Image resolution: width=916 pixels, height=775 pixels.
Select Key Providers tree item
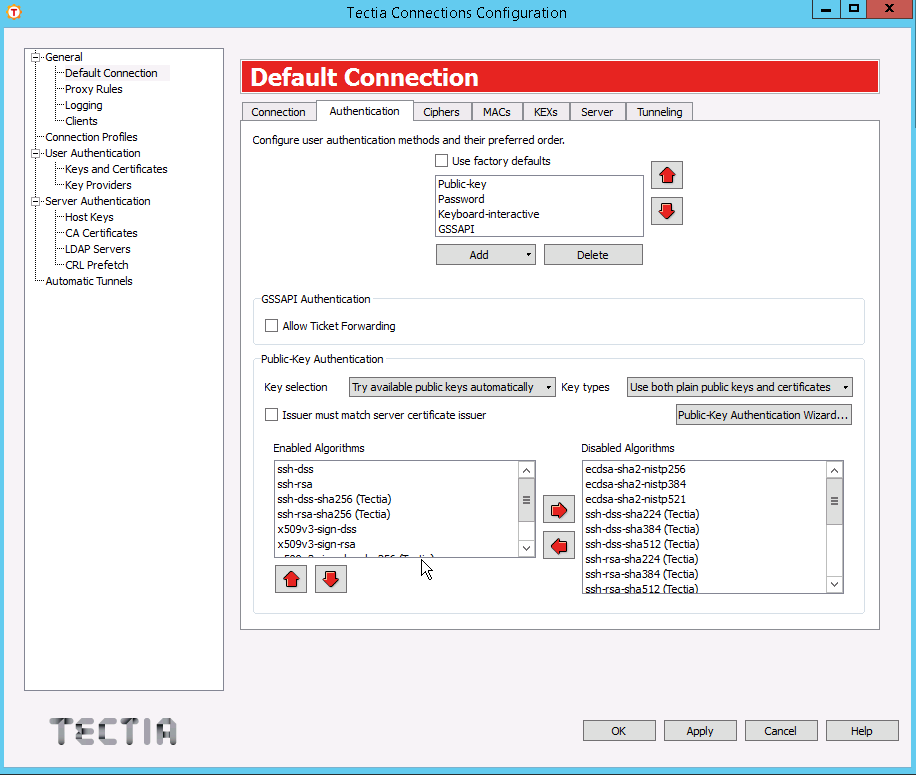(x=98, y=185)
